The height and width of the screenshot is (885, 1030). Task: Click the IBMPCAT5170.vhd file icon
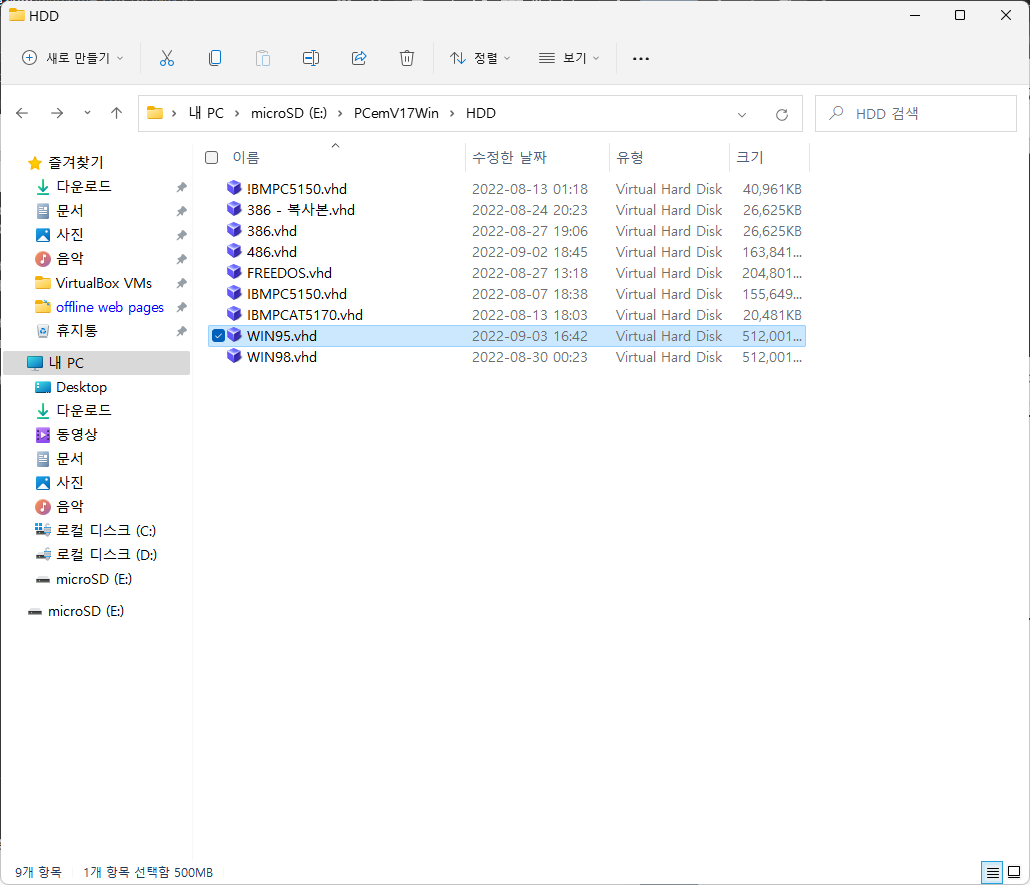234,315
